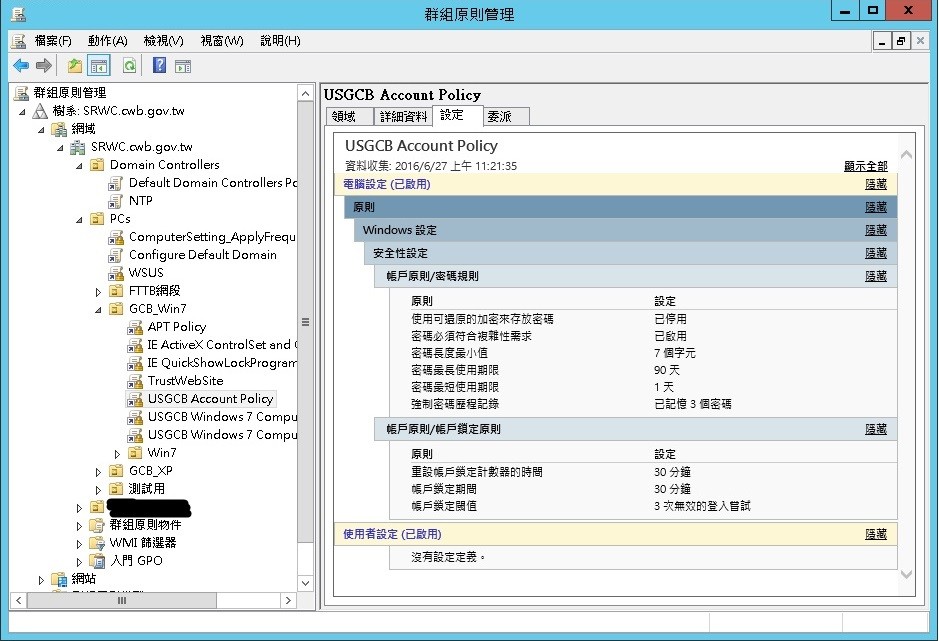Click the 入門 GPO folder icon
939x641 pixels.
coord(97,561)
